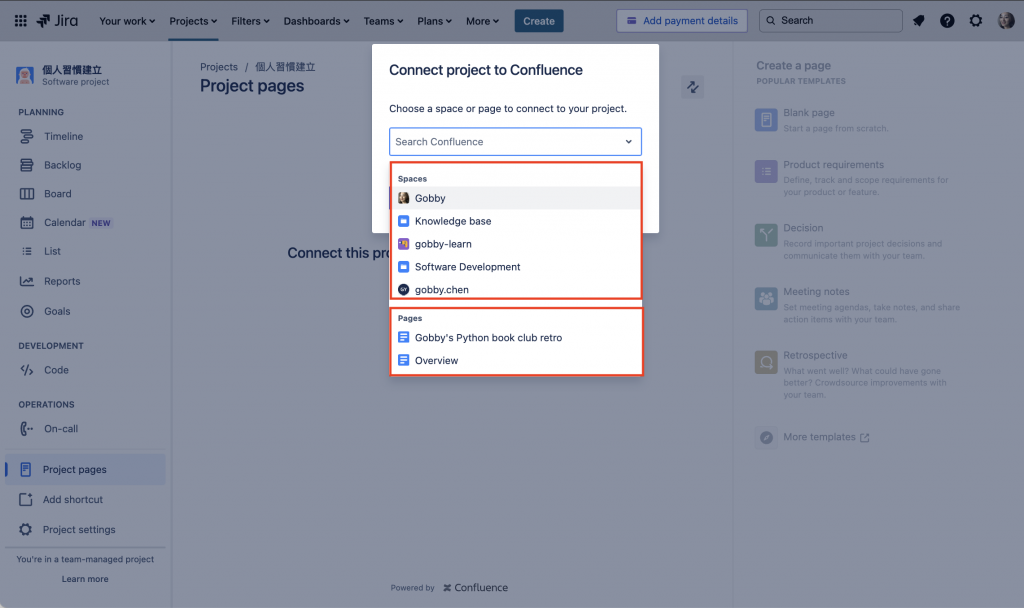
Task: Click the Jira logo
Action: (57, 21)
